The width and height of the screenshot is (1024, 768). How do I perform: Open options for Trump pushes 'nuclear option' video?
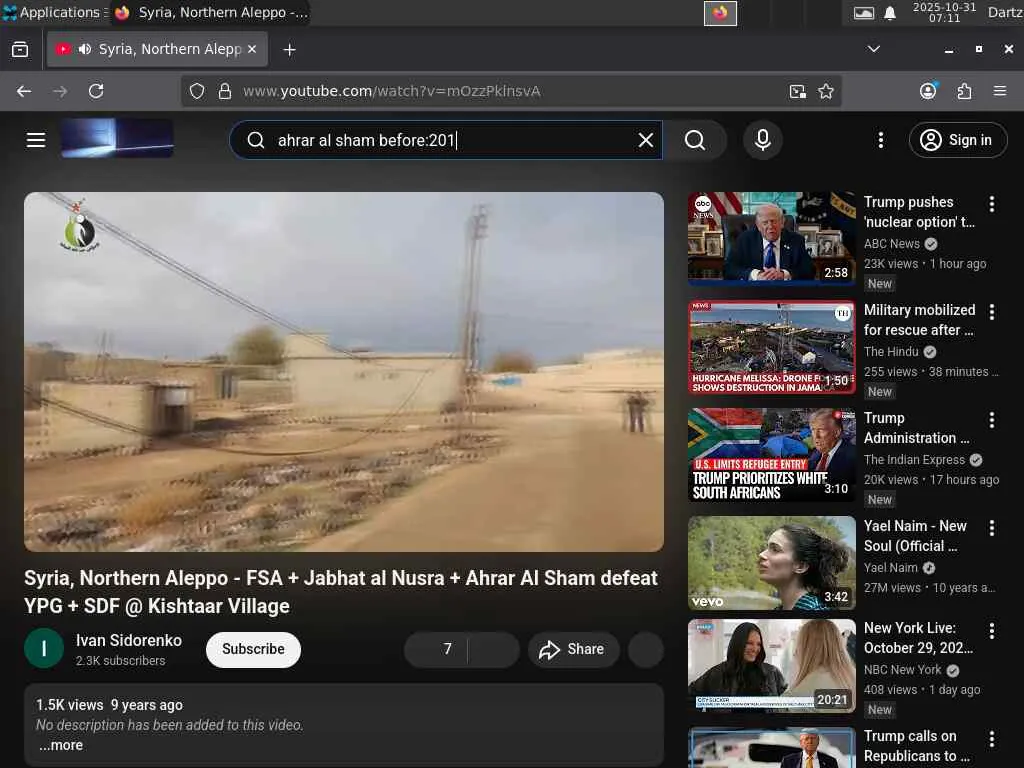pyautogui.click(x=991, y=204)
